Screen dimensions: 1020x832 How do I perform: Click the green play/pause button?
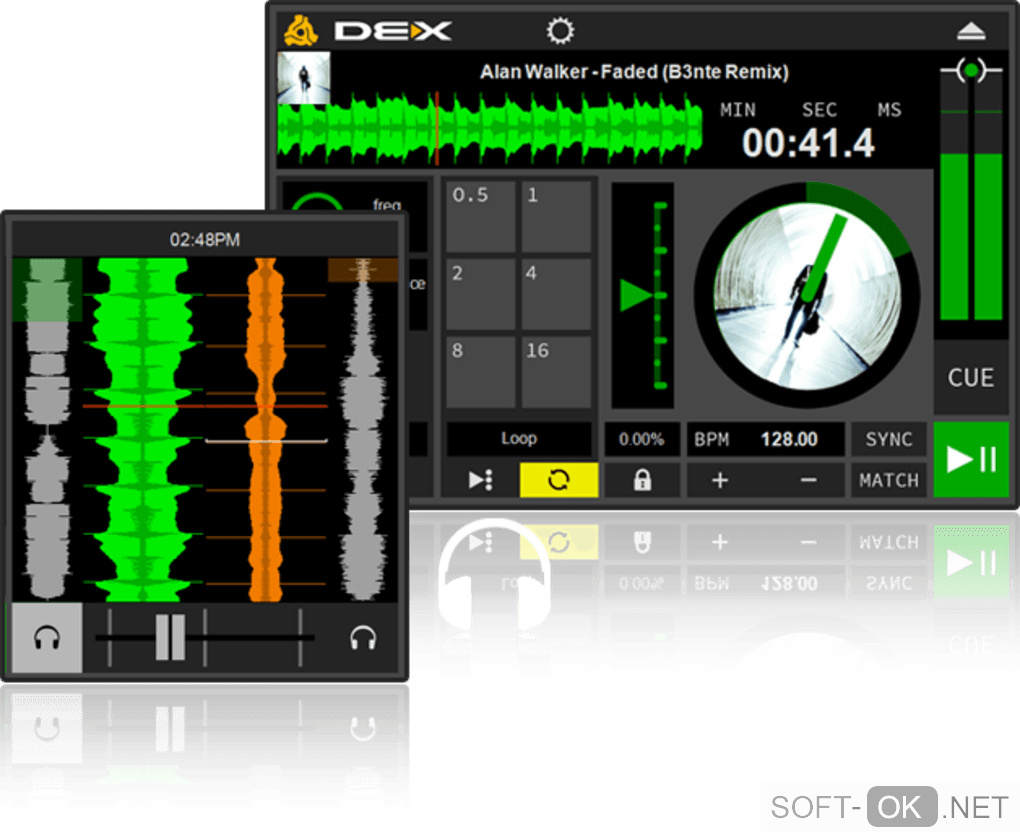click(x=971, y=459)
